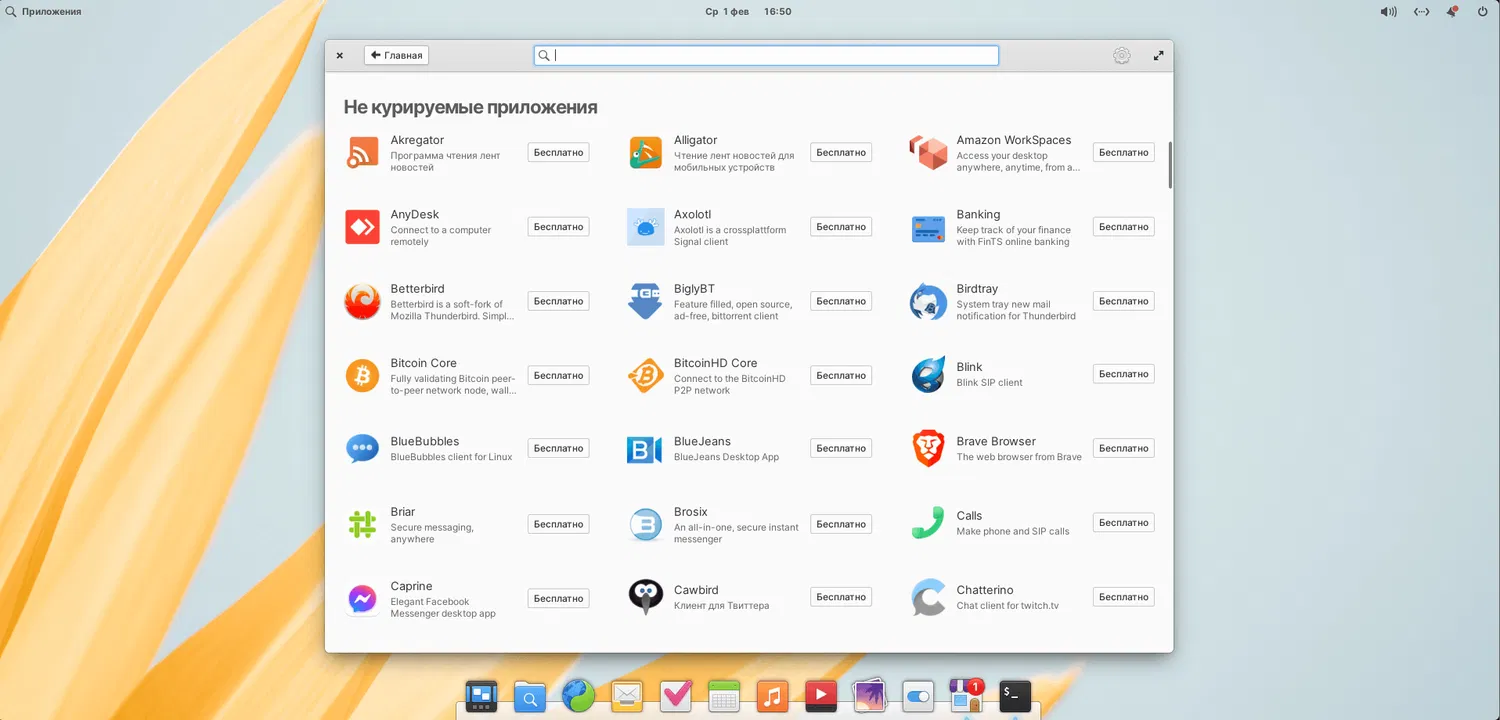Image resolution: width=1500 pixels, height=720 pixels.
Task: Click the Akregator app icon
Action: coord(362,153)
